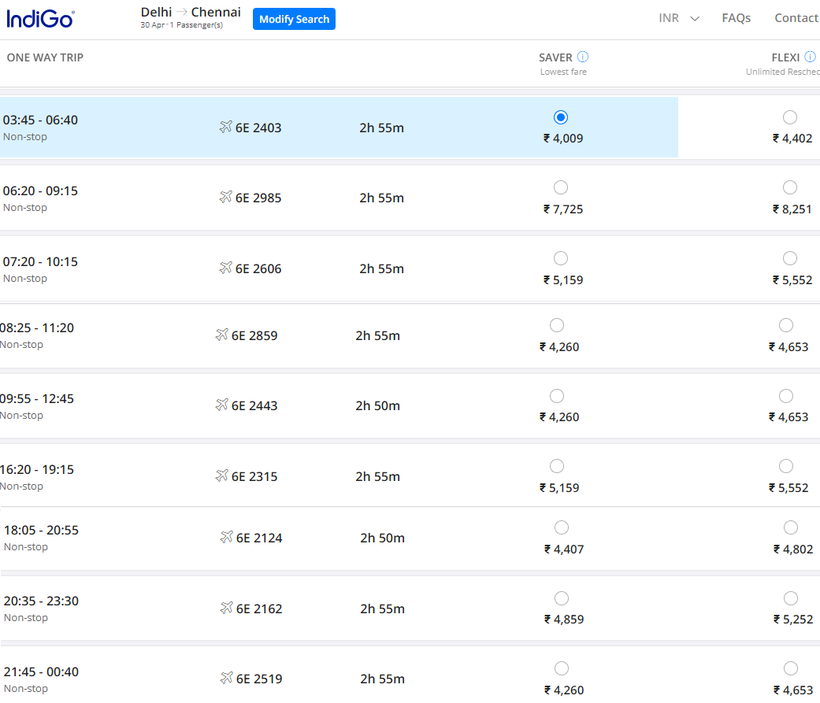
Task: Click the plane icon beside 6E 2606
Action: click(225, 268)
